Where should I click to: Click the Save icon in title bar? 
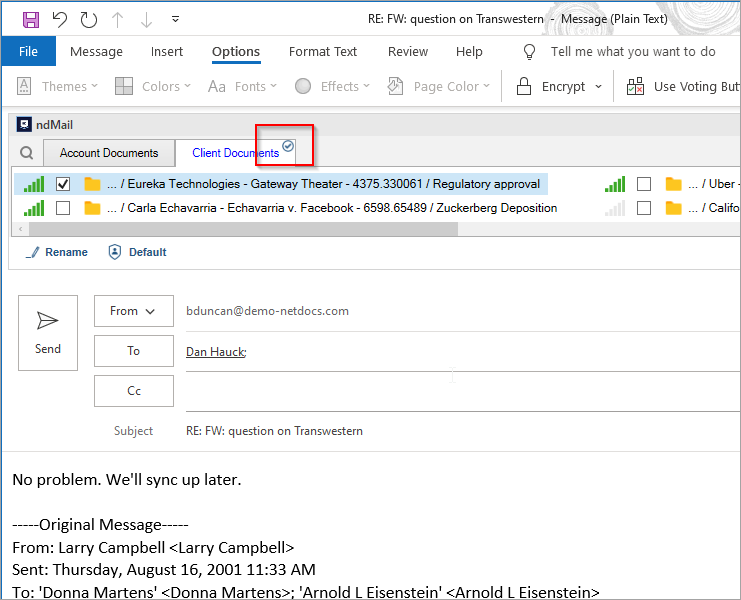tap(31, 19)
